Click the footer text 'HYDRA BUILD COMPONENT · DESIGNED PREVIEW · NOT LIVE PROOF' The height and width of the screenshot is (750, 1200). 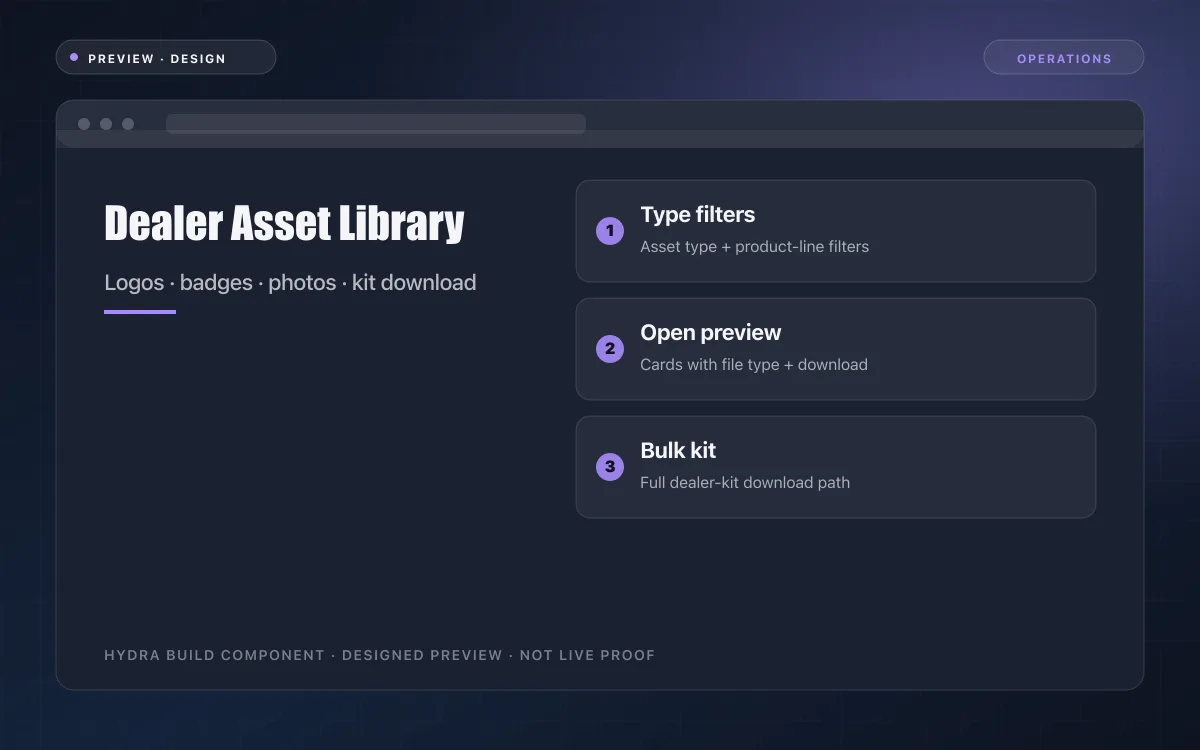[380, 656]
